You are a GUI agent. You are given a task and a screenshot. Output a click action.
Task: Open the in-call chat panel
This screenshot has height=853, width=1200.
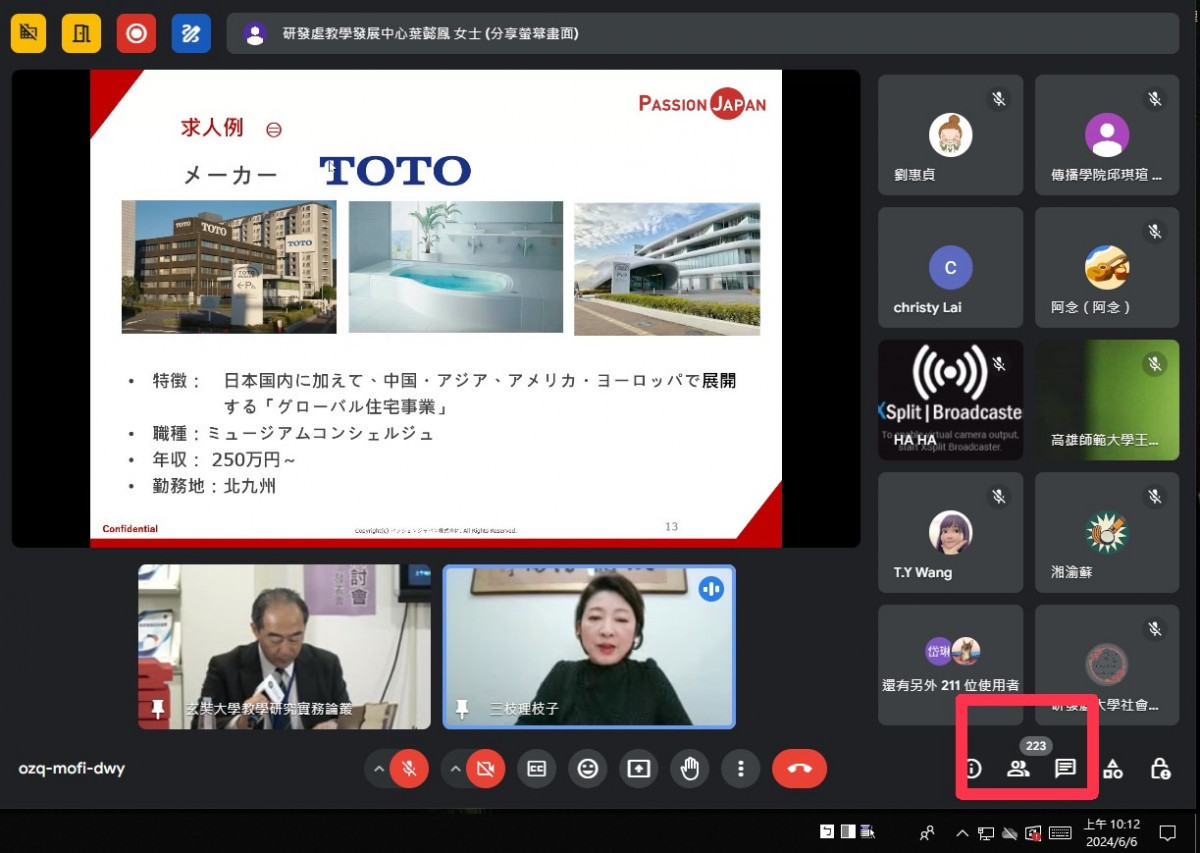[x=1066, y=769]
